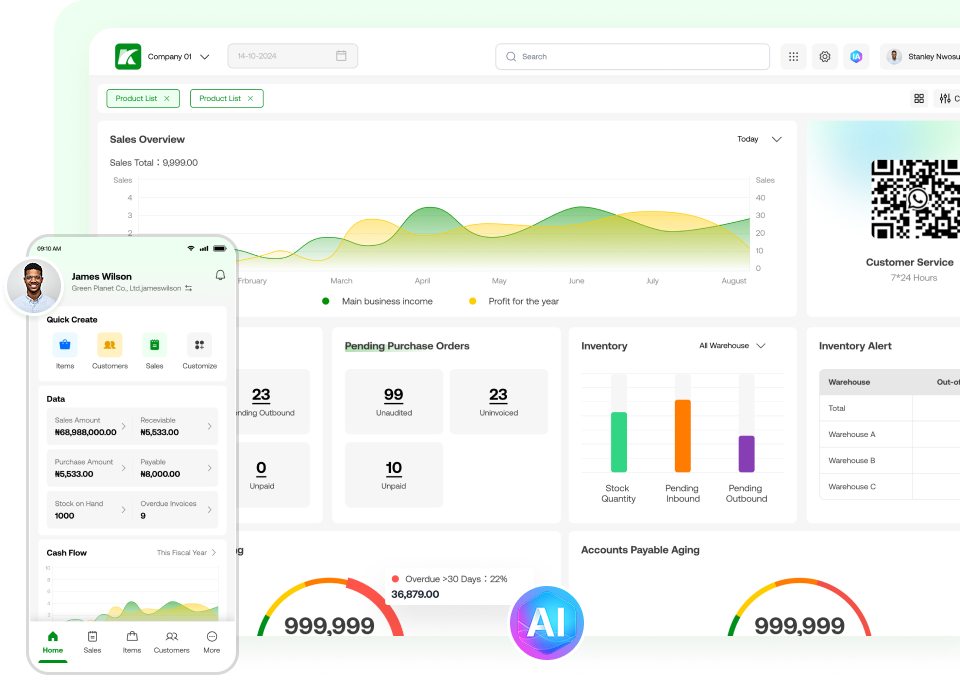The width and height of the screenshot is (960, 681).
Task: Click the Accounts Payable Aging gauge
Action: tap(800, 608)
